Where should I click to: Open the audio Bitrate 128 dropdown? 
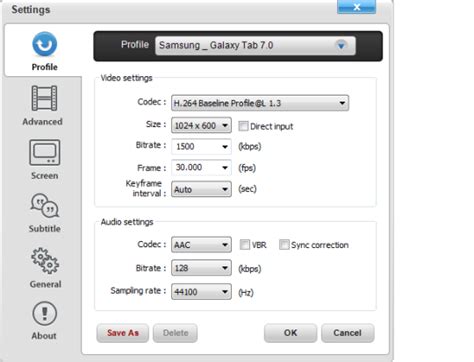[x=201, y=268]
